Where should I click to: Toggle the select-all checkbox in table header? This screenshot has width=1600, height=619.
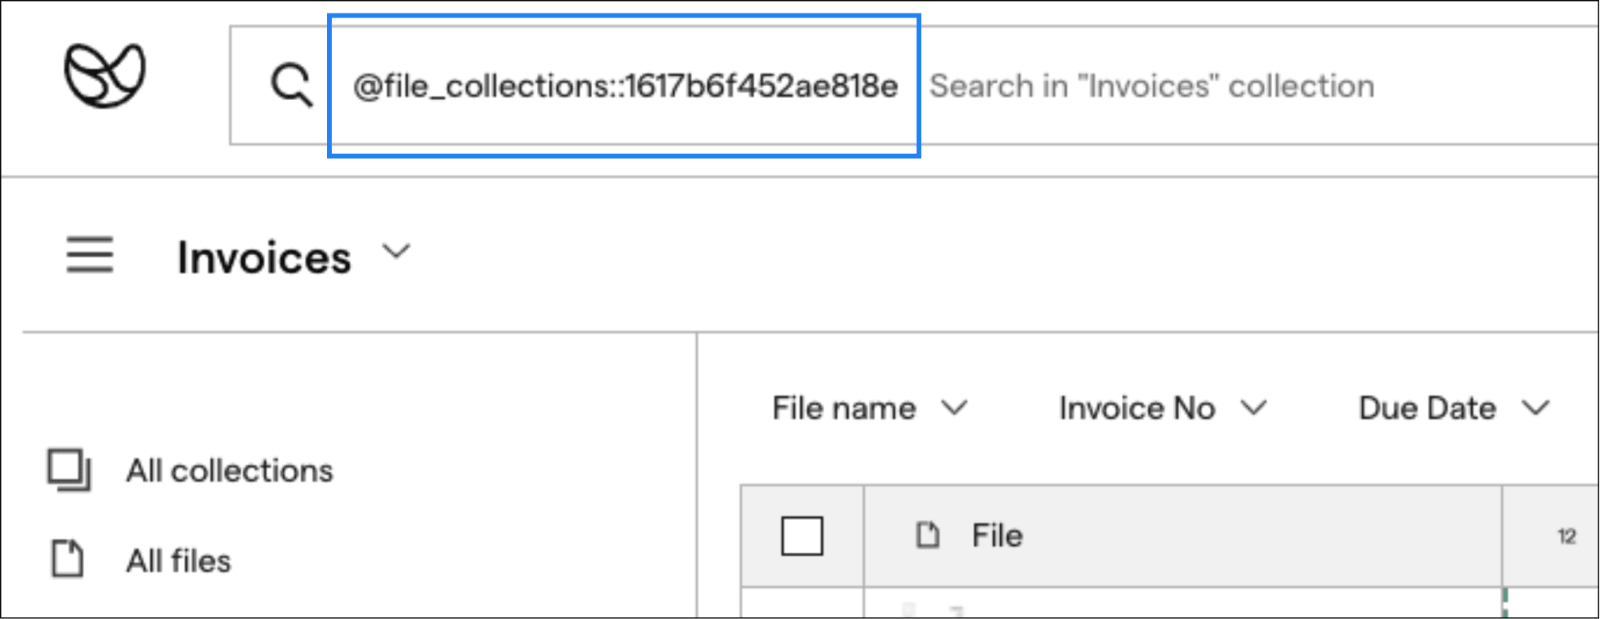tap(802, 536)
